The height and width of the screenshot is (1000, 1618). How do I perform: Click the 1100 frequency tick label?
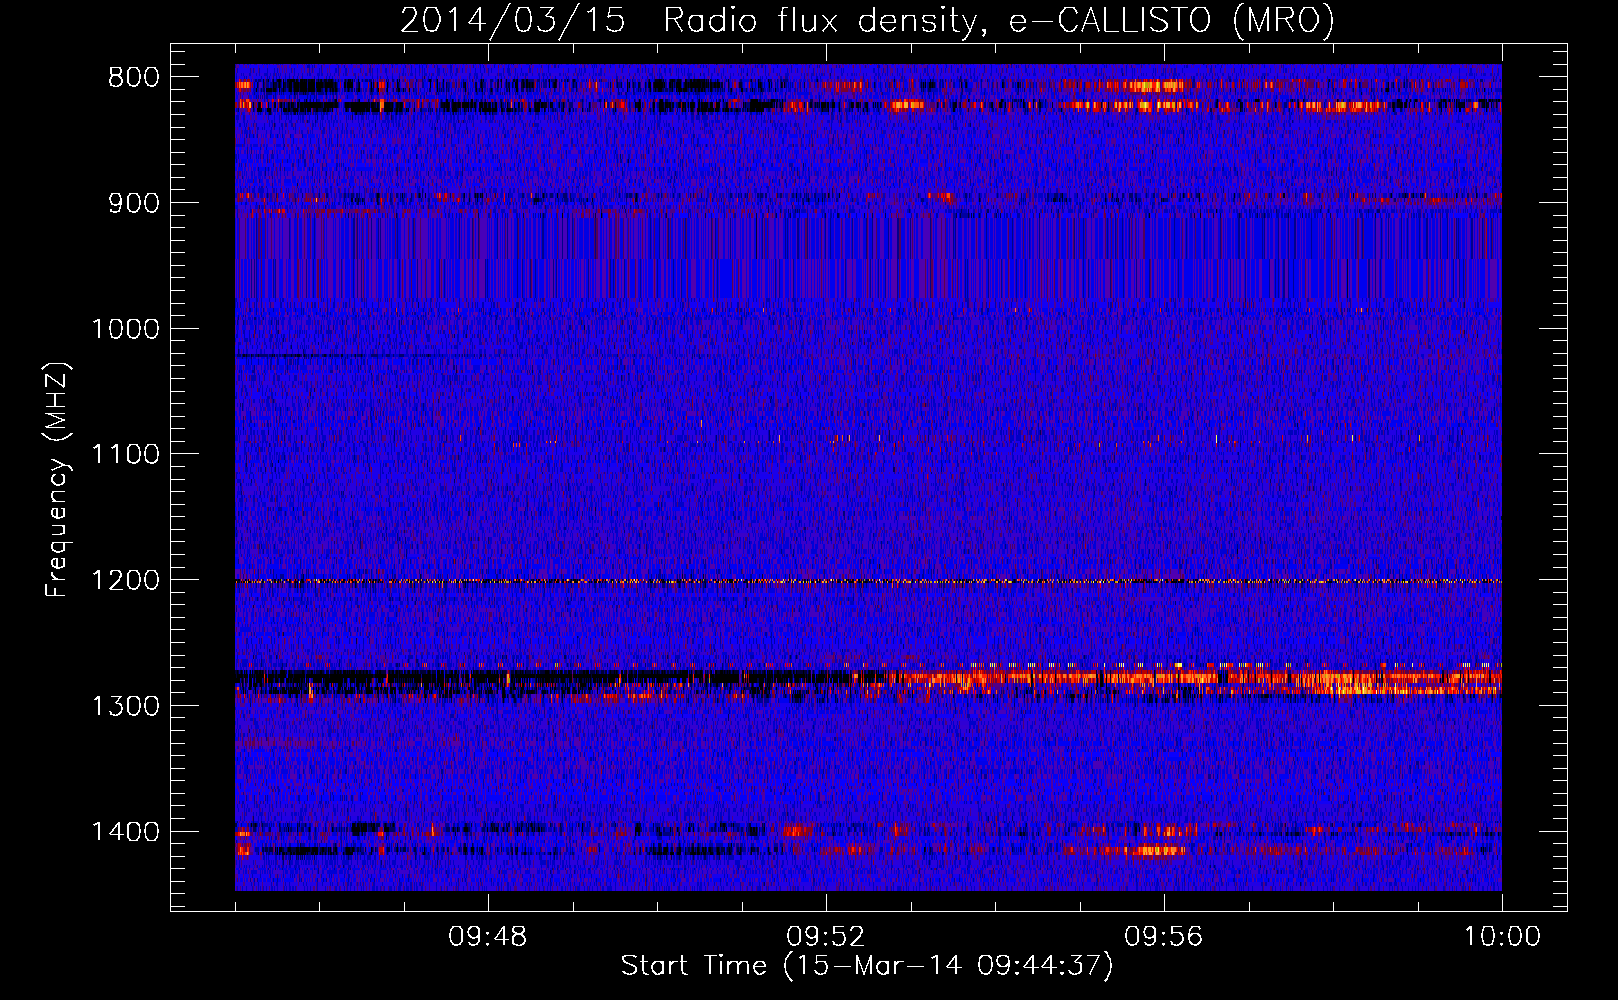click(125, 455)
